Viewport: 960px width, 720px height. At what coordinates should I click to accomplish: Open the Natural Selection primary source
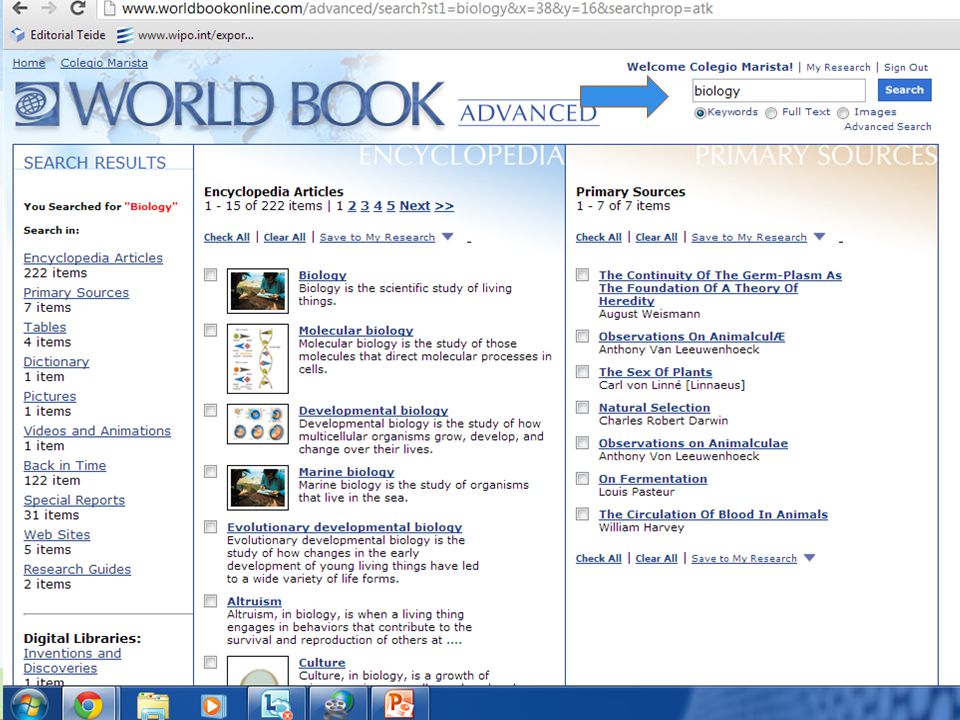click(x=654, y=408)
